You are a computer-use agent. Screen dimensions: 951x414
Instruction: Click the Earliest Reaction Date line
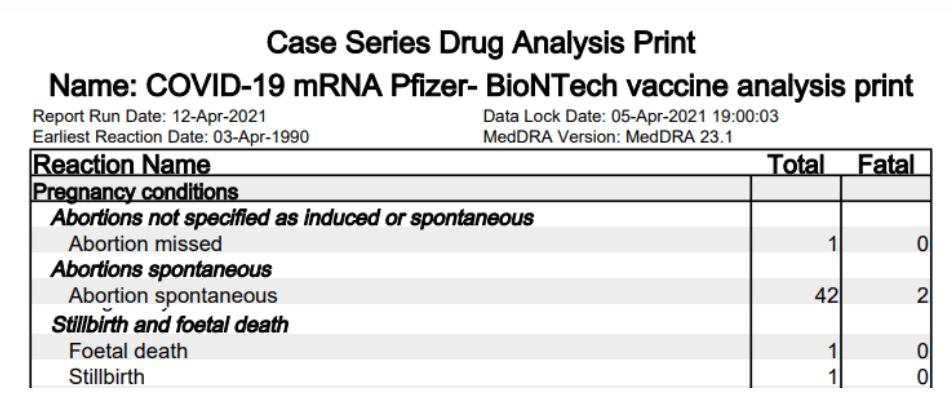click(x=171, y=136)
